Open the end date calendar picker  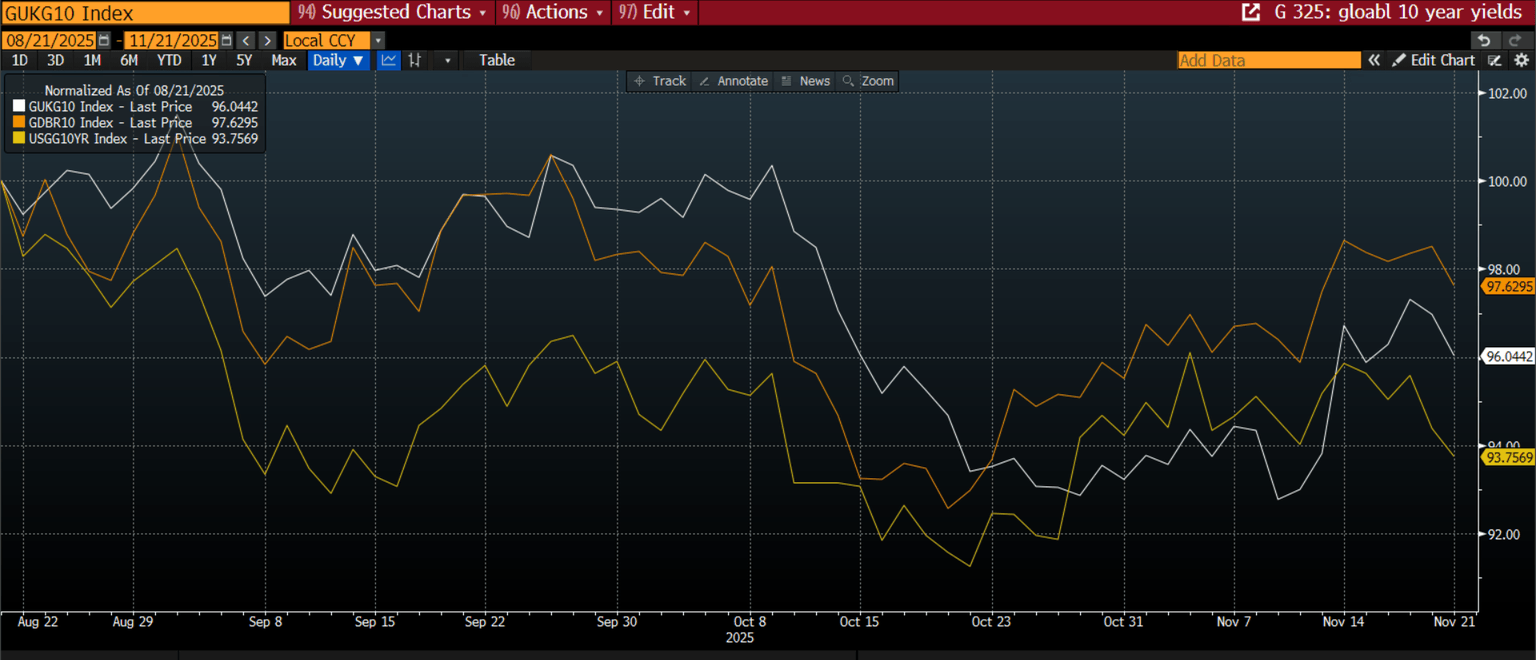click(x=227, y=40)
